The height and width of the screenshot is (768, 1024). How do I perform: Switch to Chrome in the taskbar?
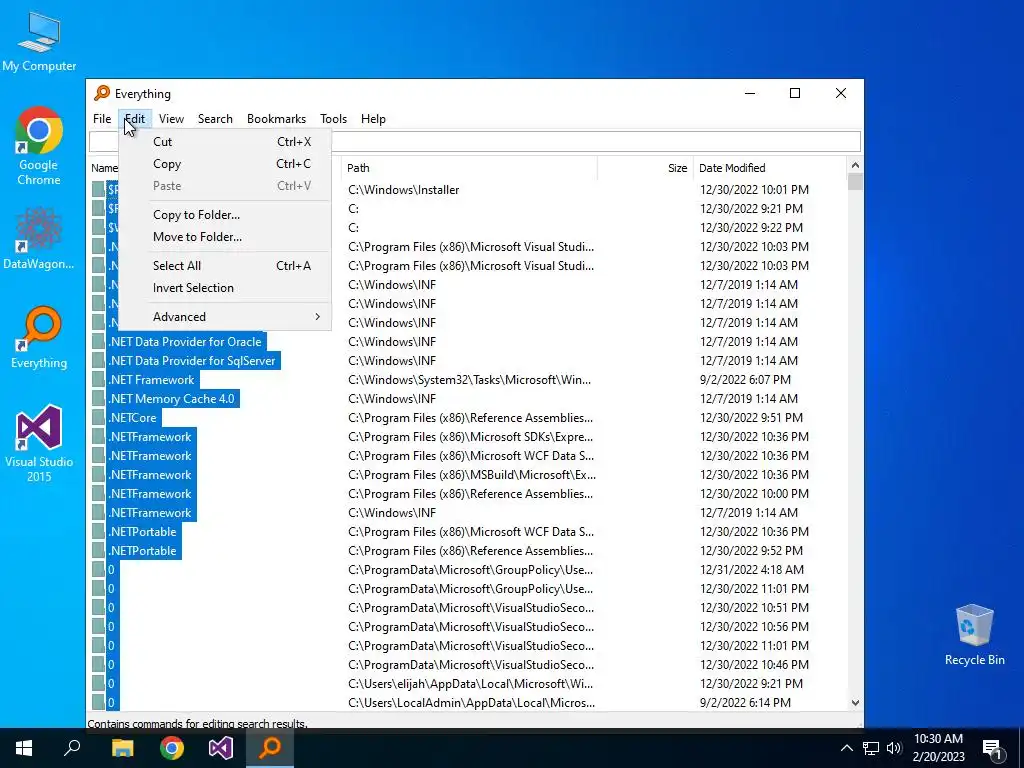172,748
